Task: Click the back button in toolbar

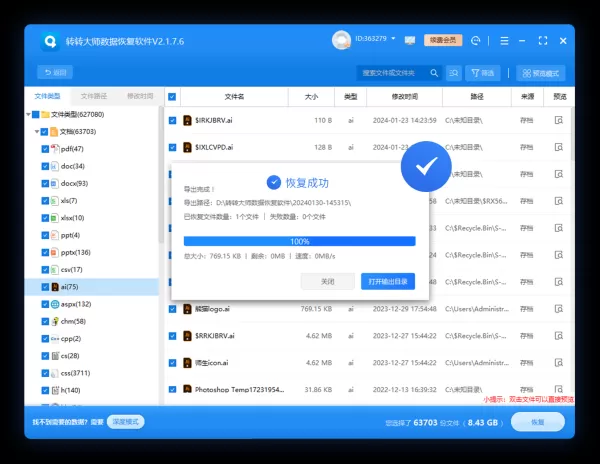Action: 55,72
